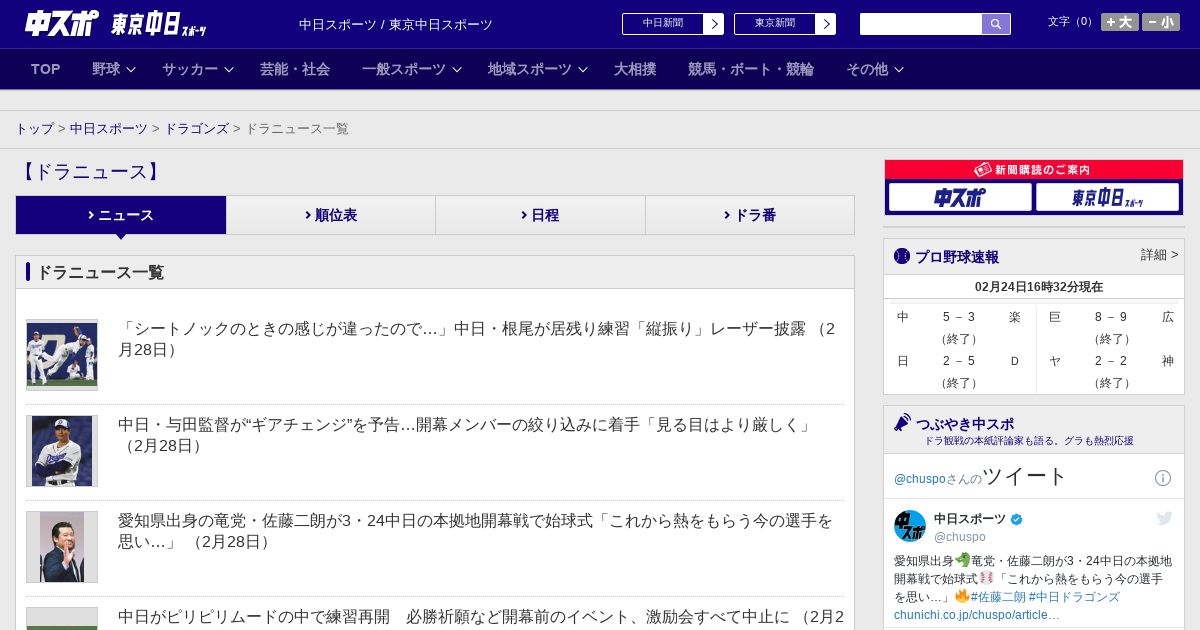Click the baseball icon beside プロ野球速報
This screenshot has width=1200, height=630.
tap(902, 256)
